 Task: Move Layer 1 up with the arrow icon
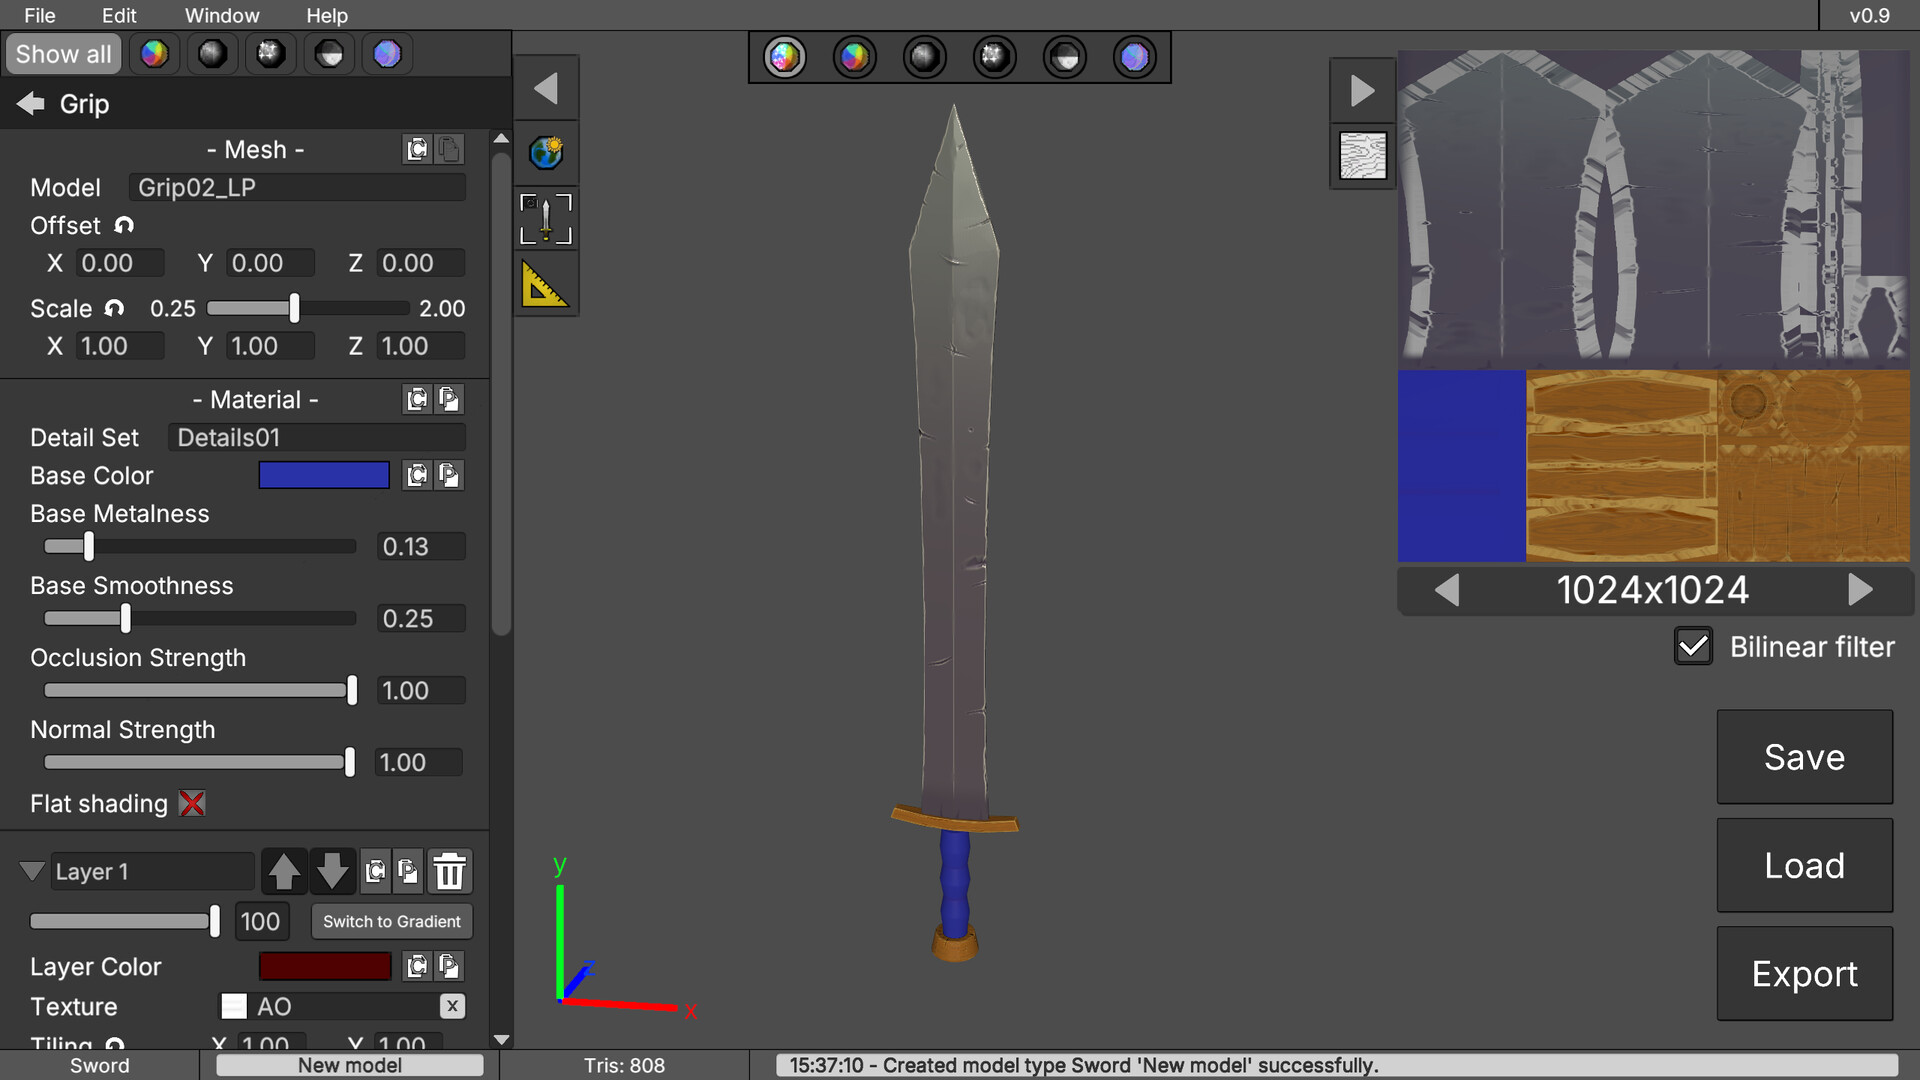(285, 871)
